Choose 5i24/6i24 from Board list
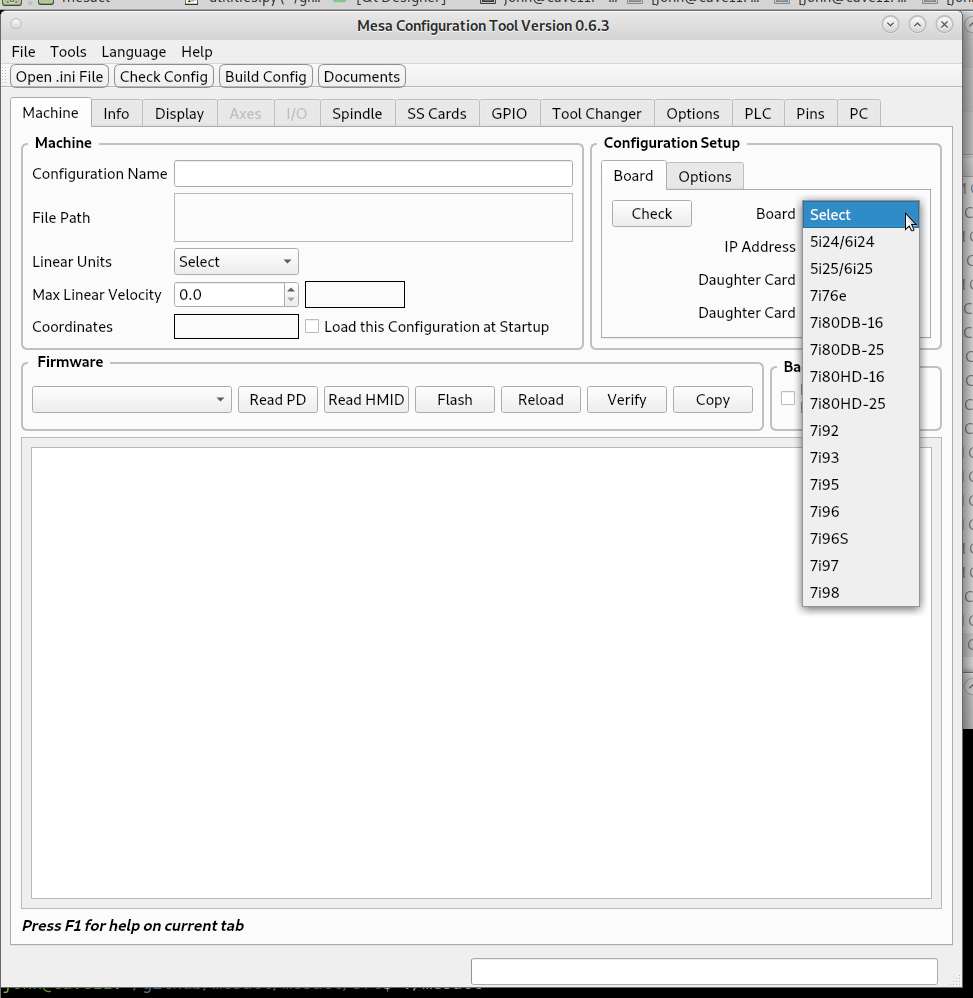The image size is (973, 998). click(860, 242)
